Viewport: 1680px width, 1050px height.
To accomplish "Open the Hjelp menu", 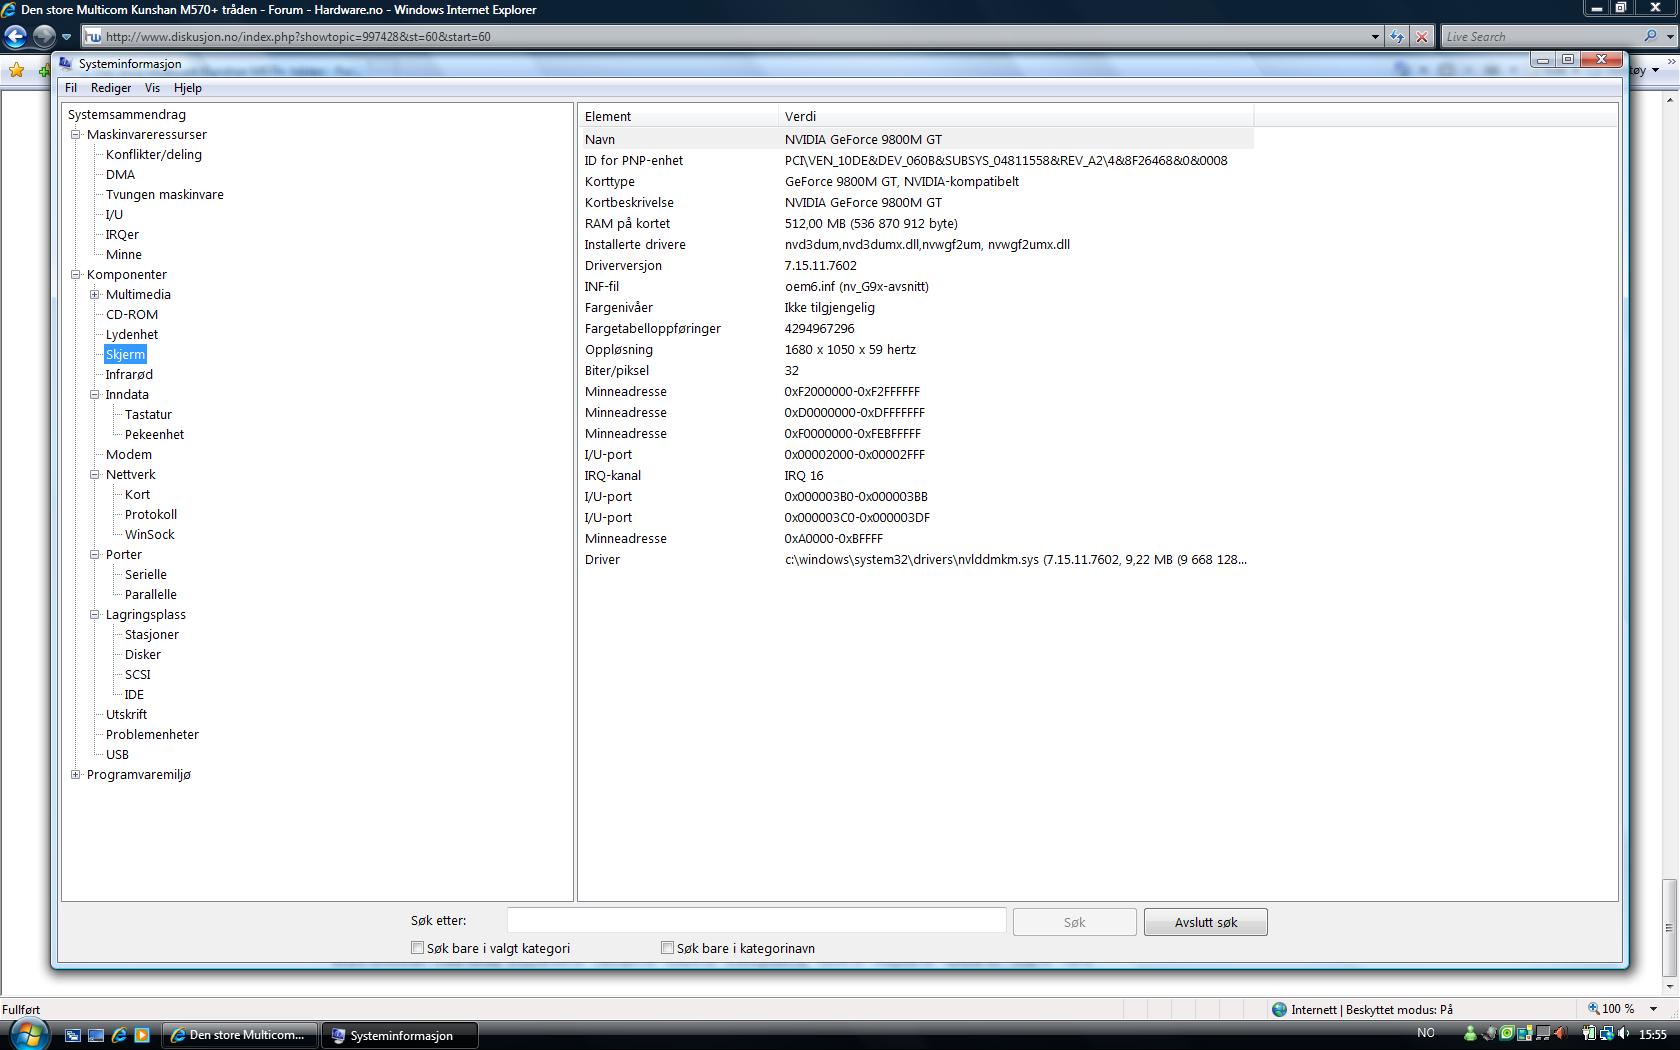I will tap(188, 88).
